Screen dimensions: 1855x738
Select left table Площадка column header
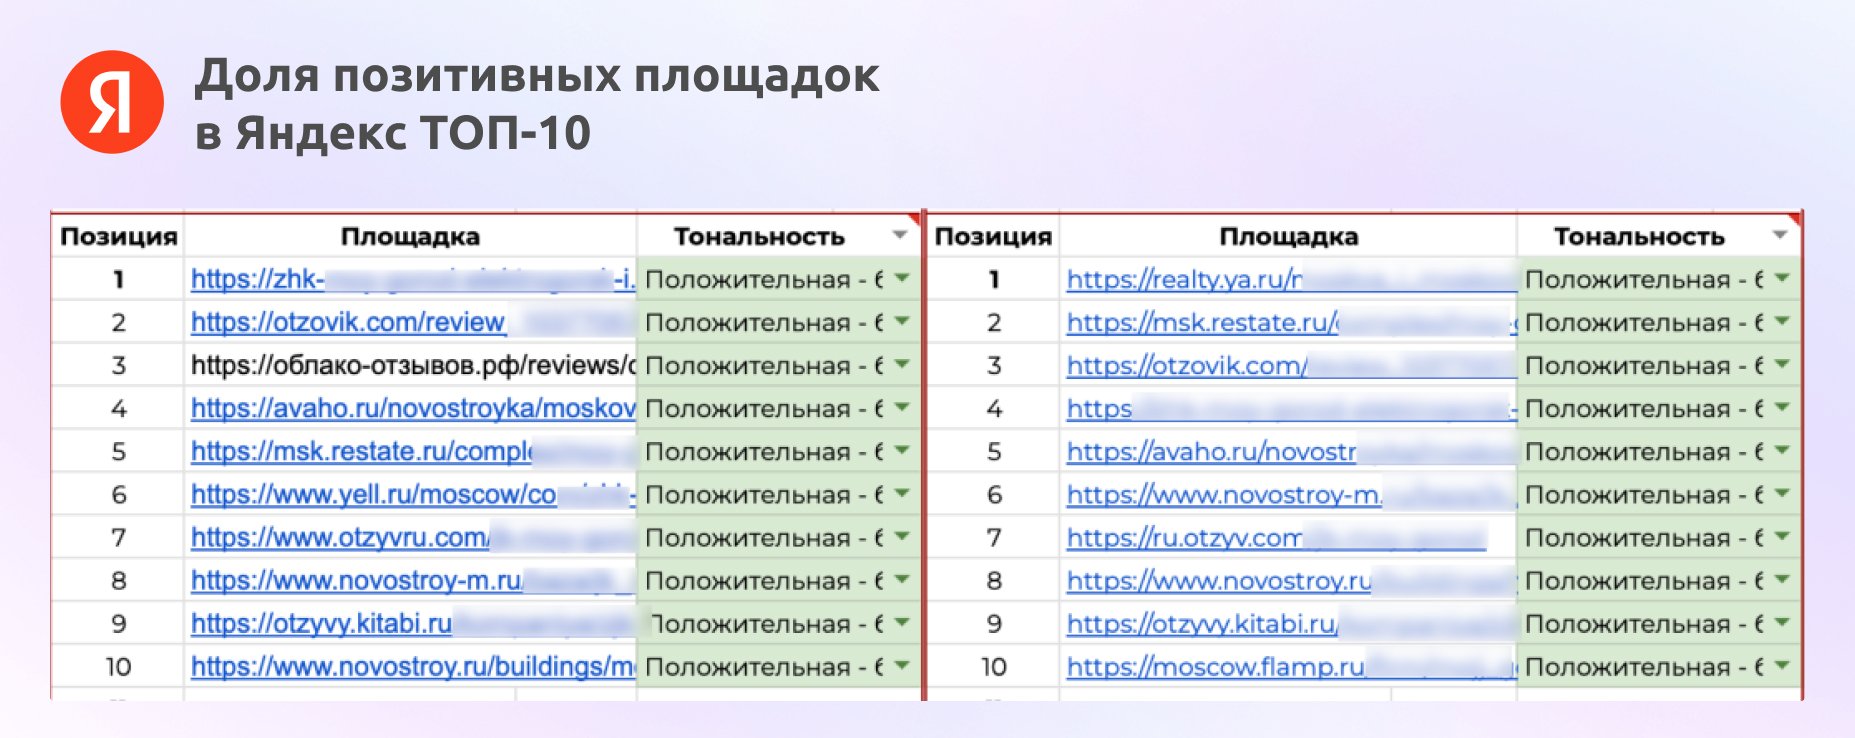[410, 236]
